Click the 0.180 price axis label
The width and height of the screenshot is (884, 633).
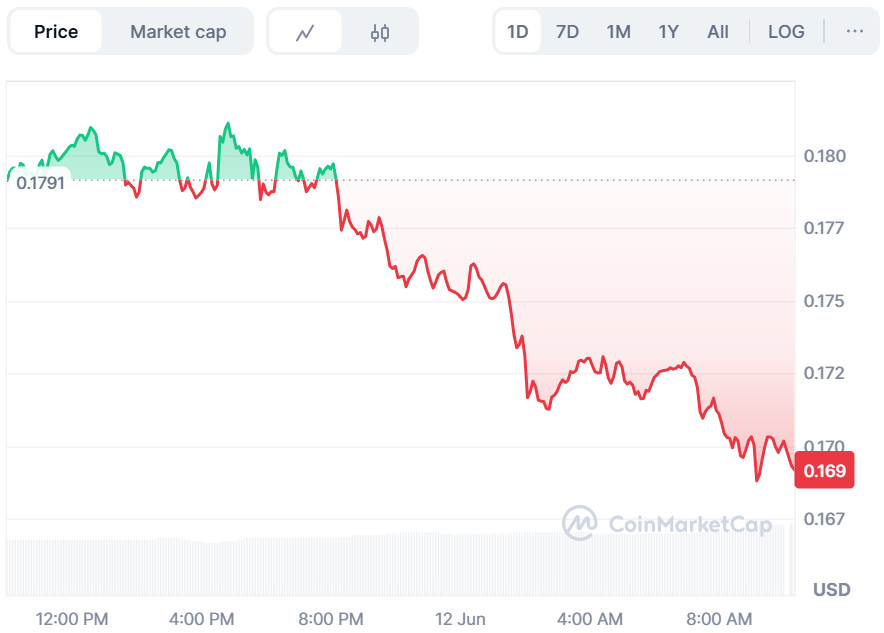[825, 156]
